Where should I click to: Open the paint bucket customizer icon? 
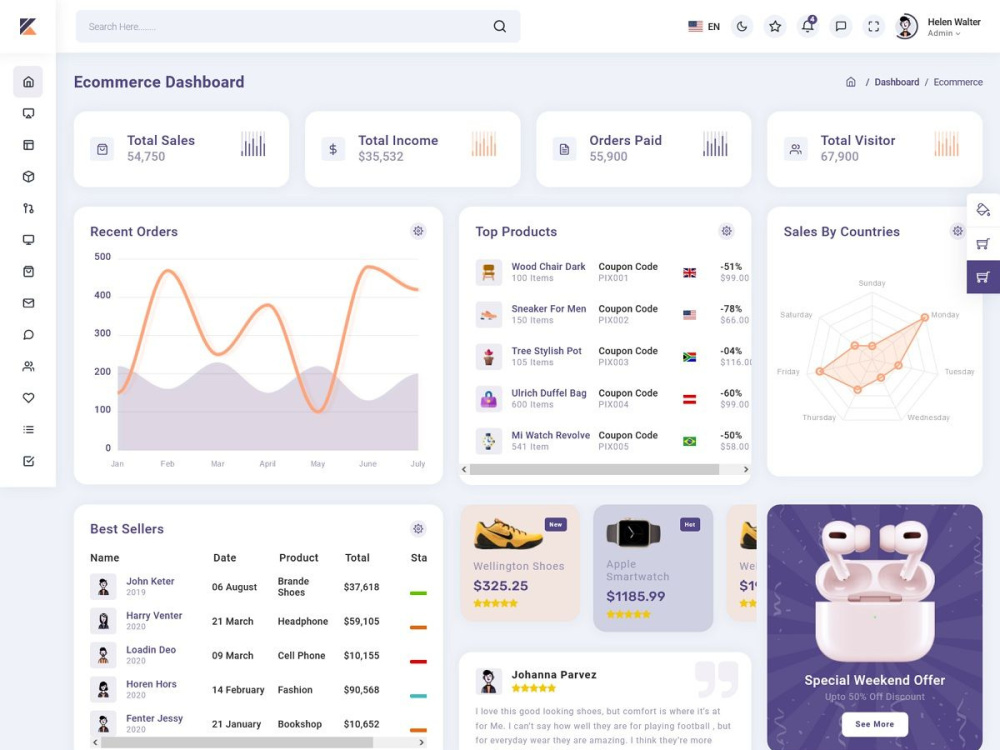(983, 210)
